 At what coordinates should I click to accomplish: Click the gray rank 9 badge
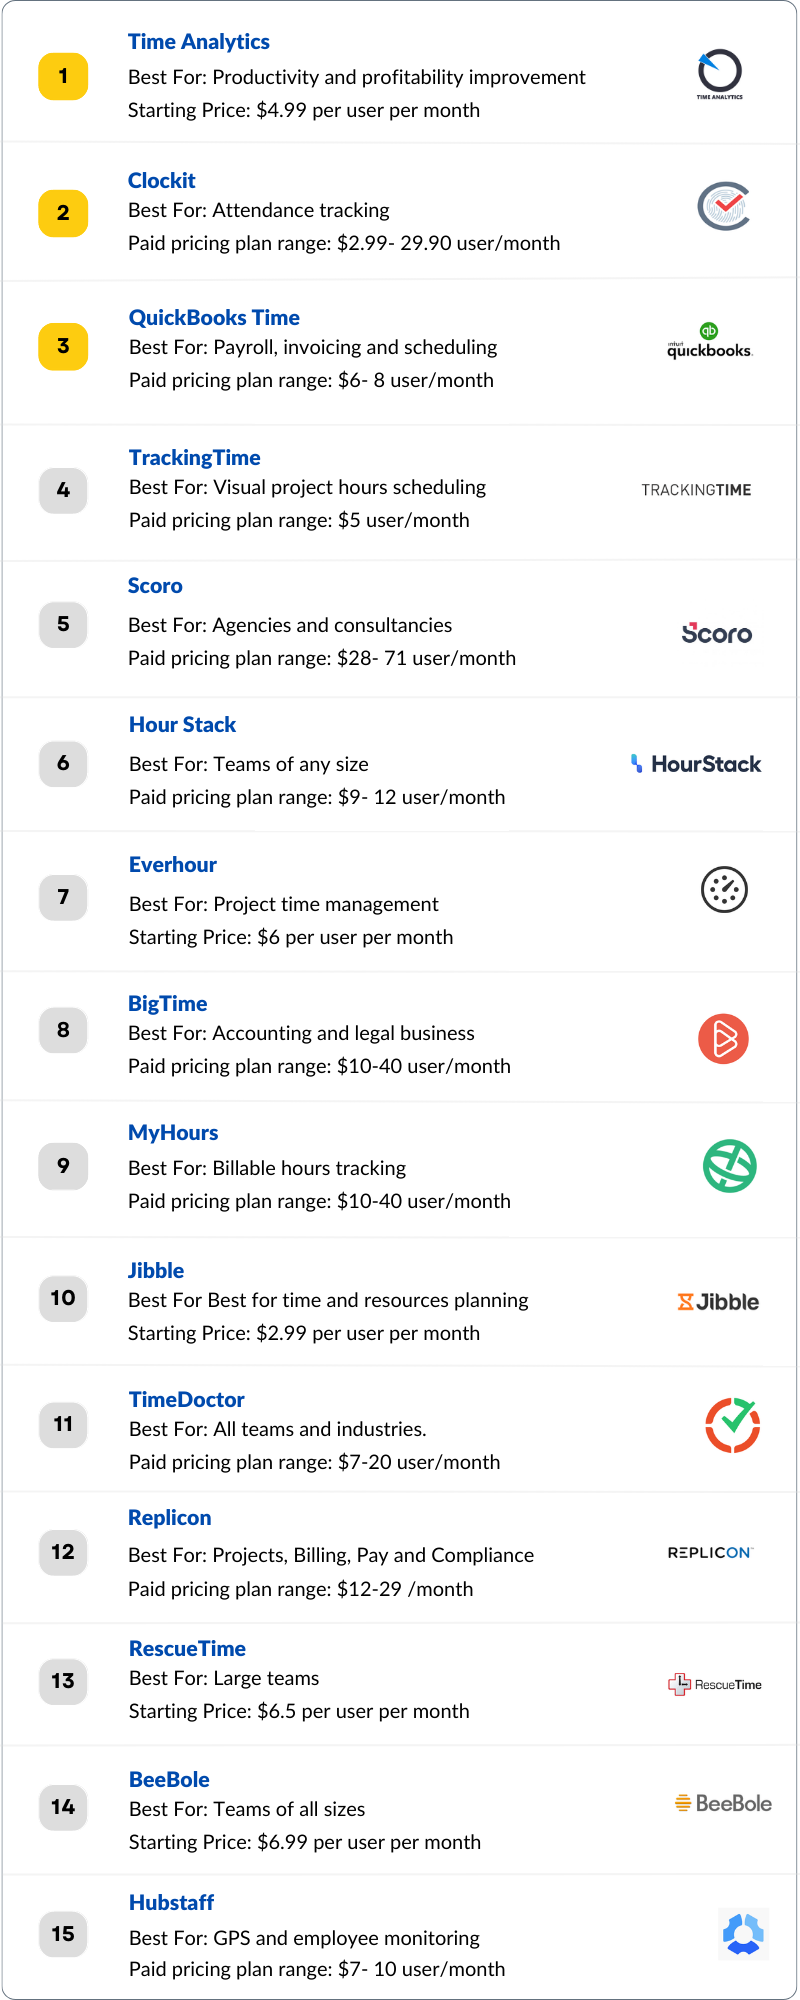[x=63, y=1166]
